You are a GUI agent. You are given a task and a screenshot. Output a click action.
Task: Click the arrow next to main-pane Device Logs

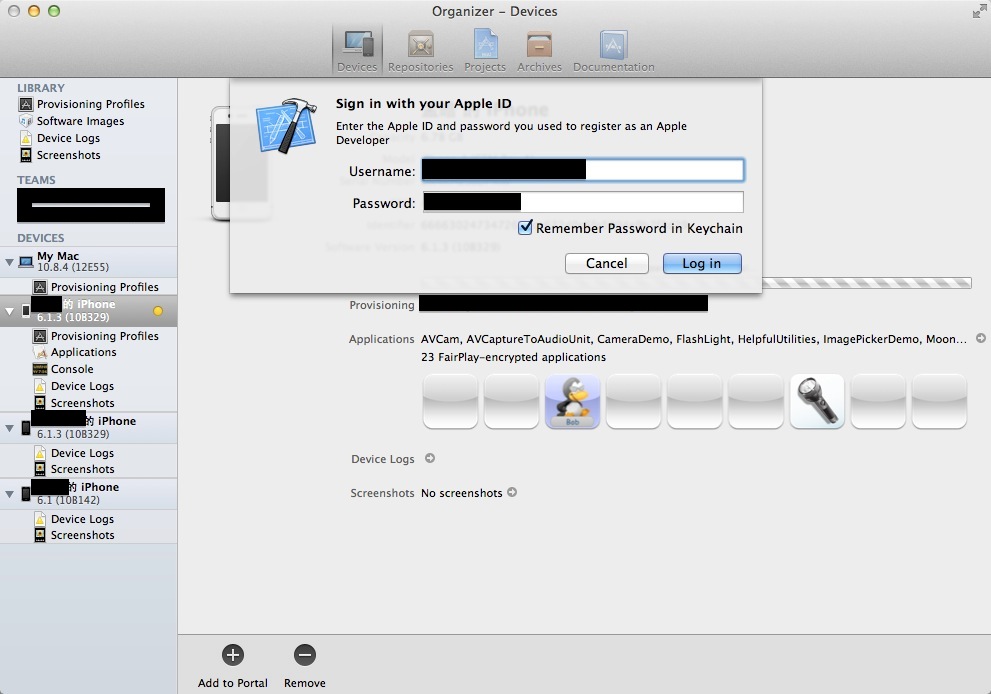pyautogui.click(x=430, y=458)
